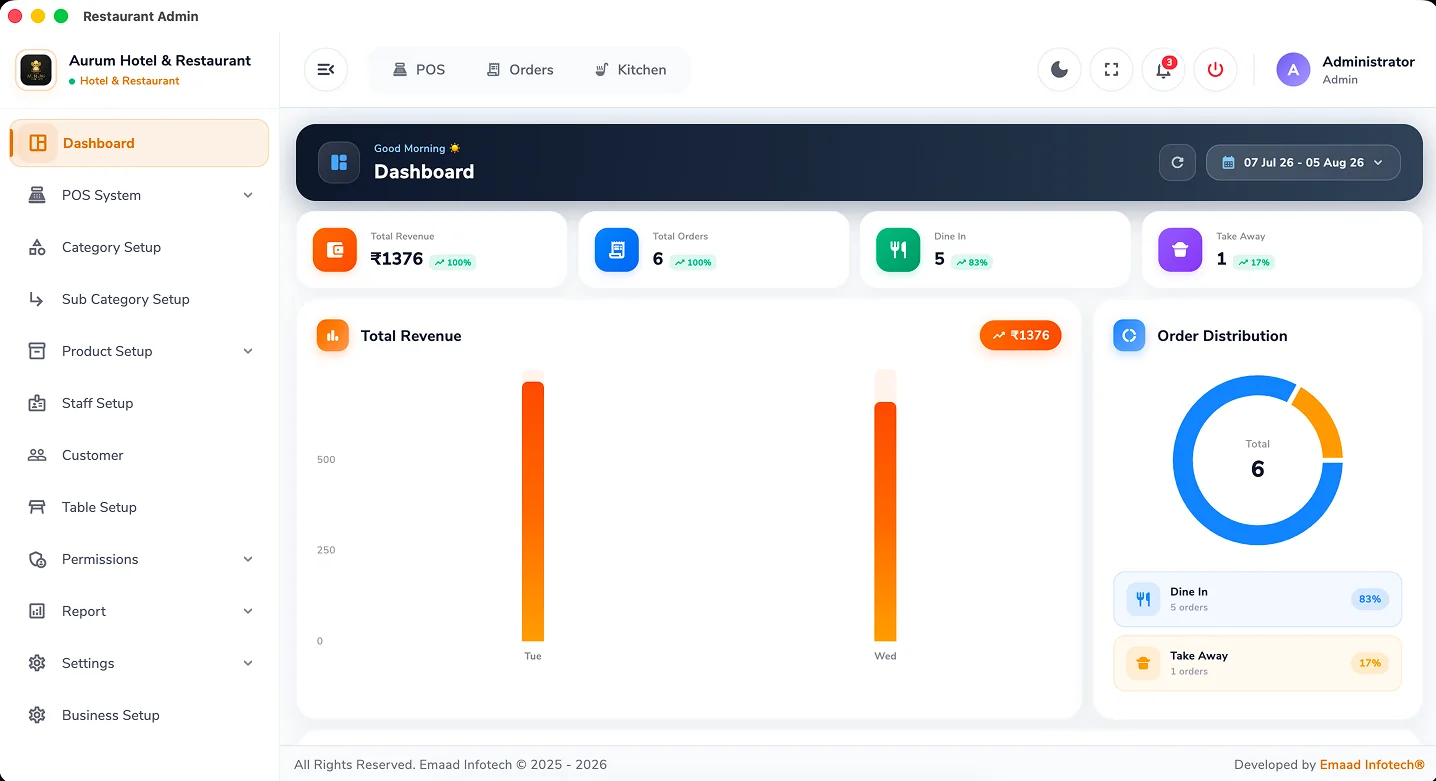1436x781 pixels.
Task: Navigate to Staff Setup
Action: point(140,403)
